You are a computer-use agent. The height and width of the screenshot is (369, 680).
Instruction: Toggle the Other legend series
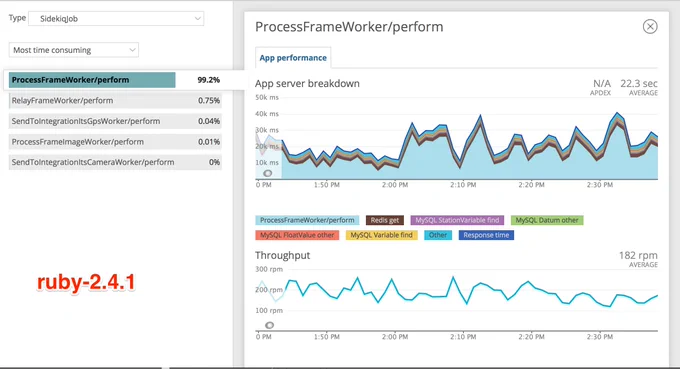[438, 235]
